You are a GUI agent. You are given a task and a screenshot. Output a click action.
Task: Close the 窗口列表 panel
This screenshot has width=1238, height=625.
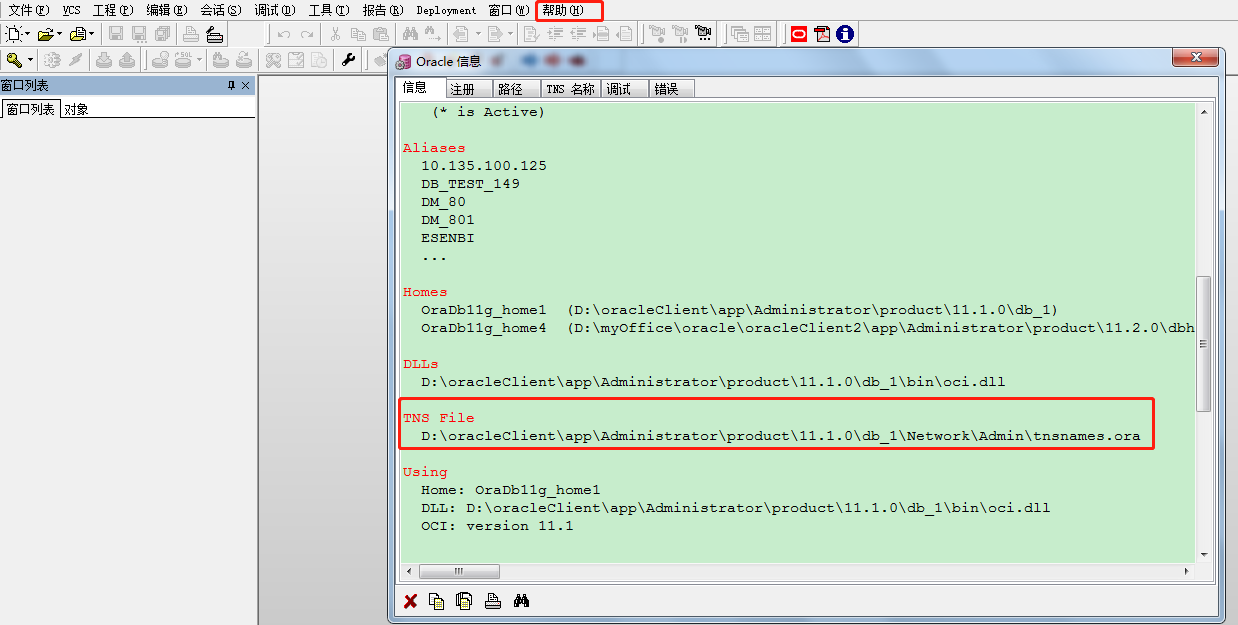click(247, 86)
